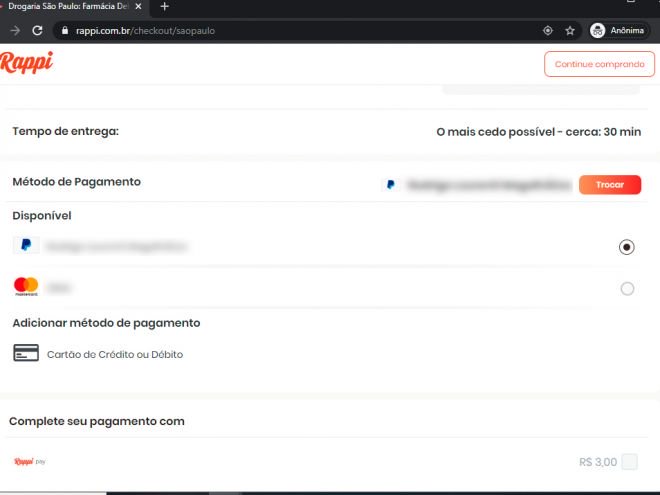
Task: Go forward with the browser arrow
Action: click(15, 31)
